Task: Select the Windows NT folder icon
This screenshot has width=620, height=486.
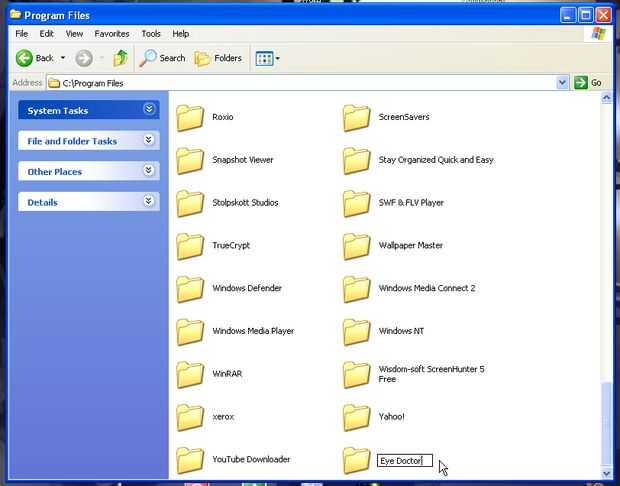Action: pyautogui.click(x=356, y=331)
